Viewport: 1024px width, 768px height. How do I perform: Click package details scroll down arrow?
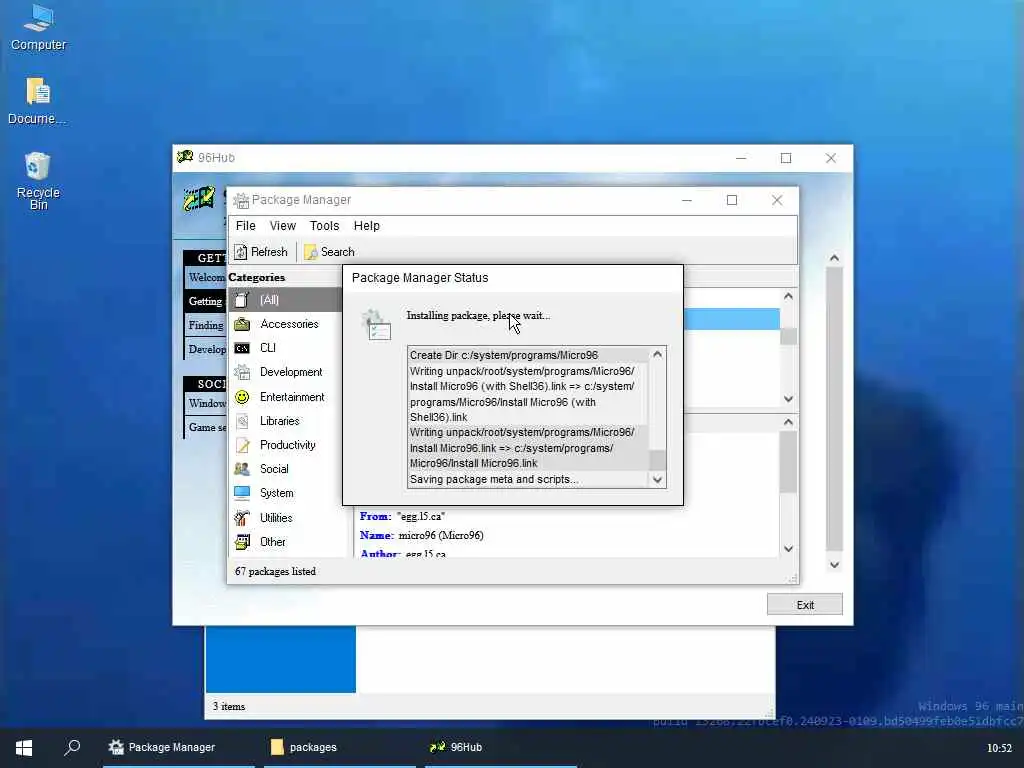pyautogui.click(x=788, y=549)
